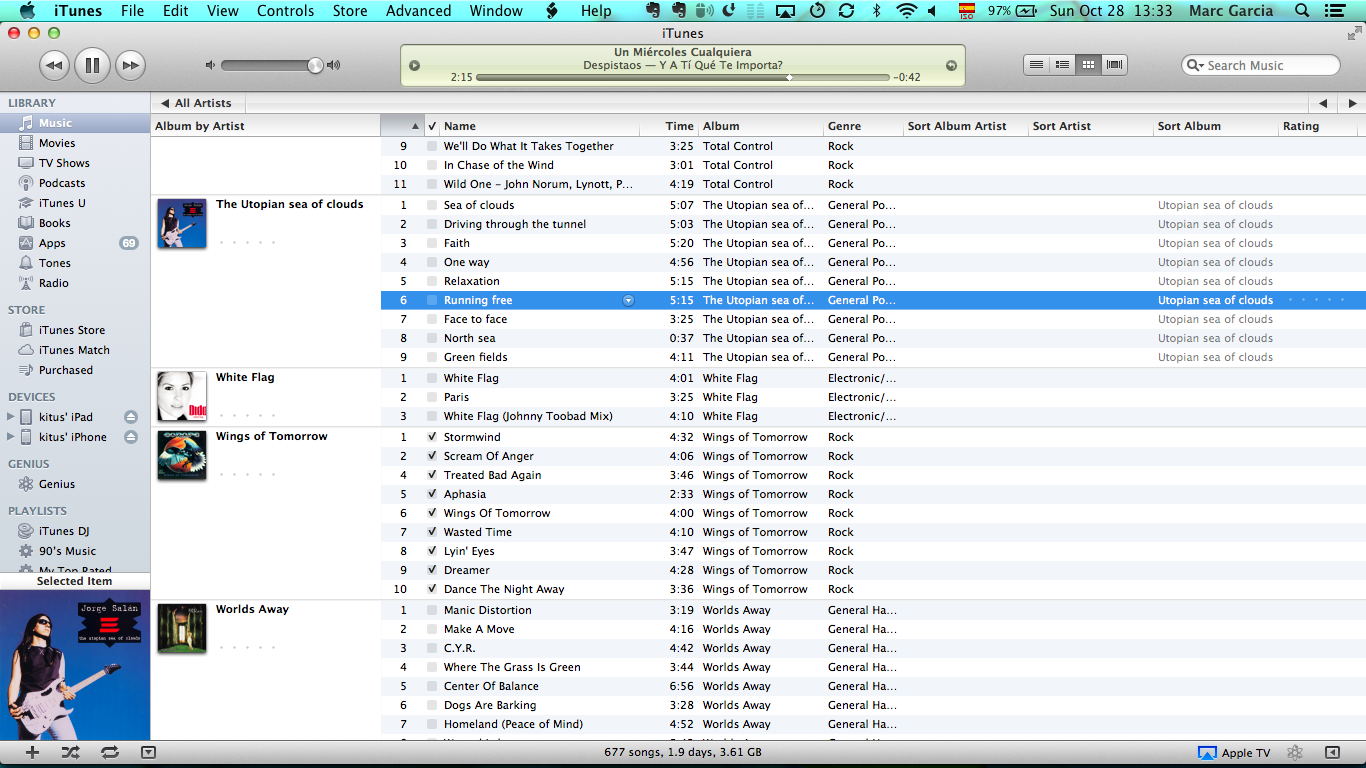Show Purchased items
Image resolution: width=1366 pixels, height=768 pixels.
click(66, 370)
